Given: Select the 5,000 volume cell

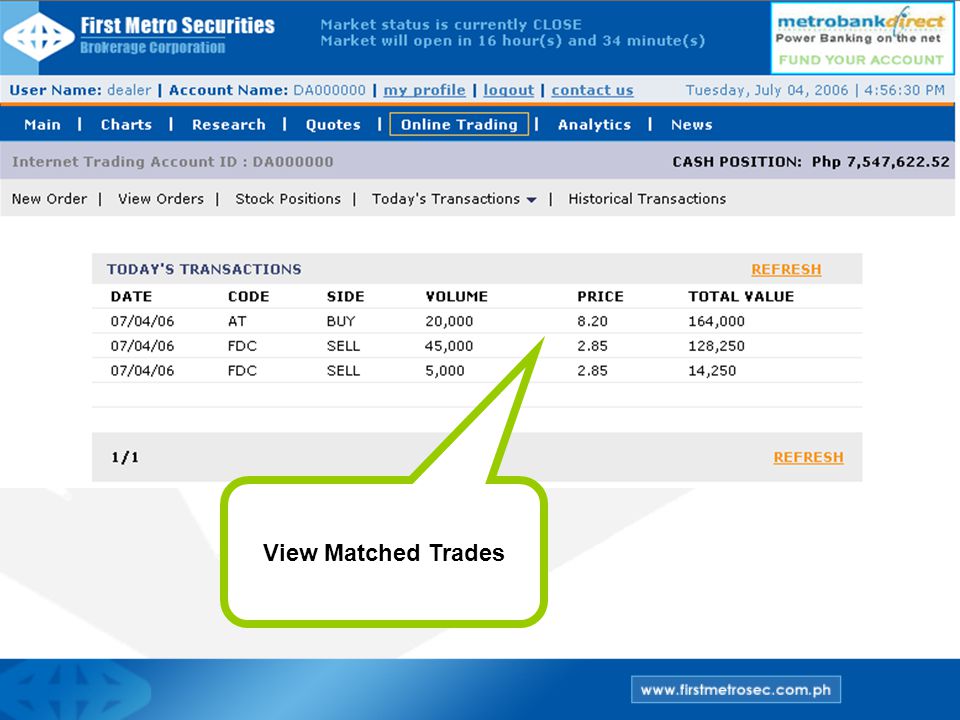Looking at the screenshot, I should 444,370.
